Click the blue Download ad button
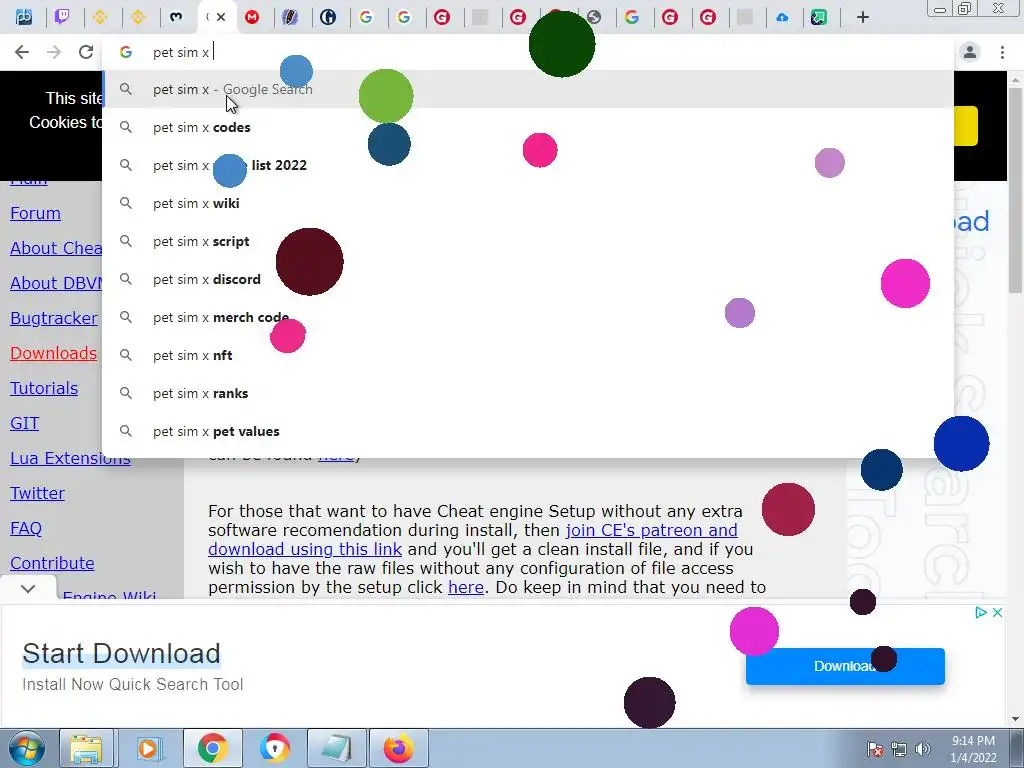The image size is (1024, 768). click(x=845, y=666)
